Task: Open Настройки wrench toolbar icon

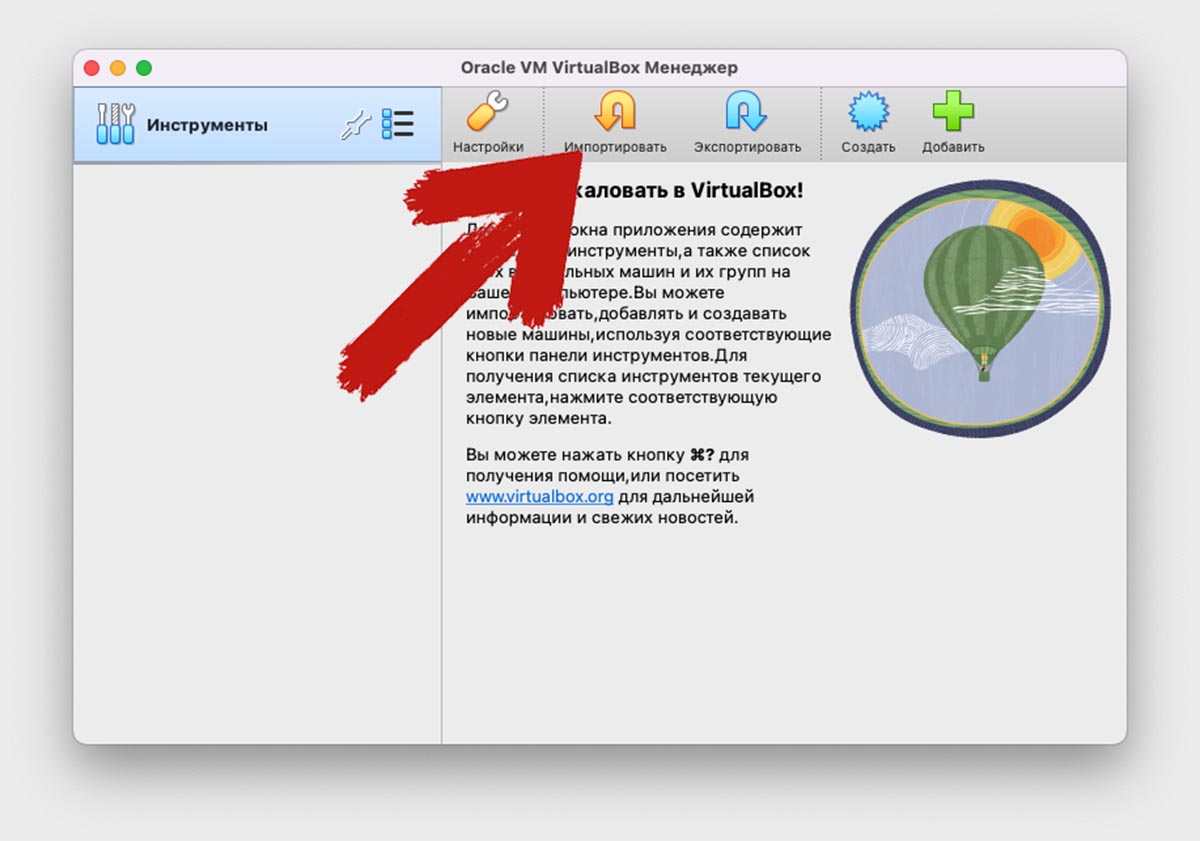Action: tap(488, 112)
